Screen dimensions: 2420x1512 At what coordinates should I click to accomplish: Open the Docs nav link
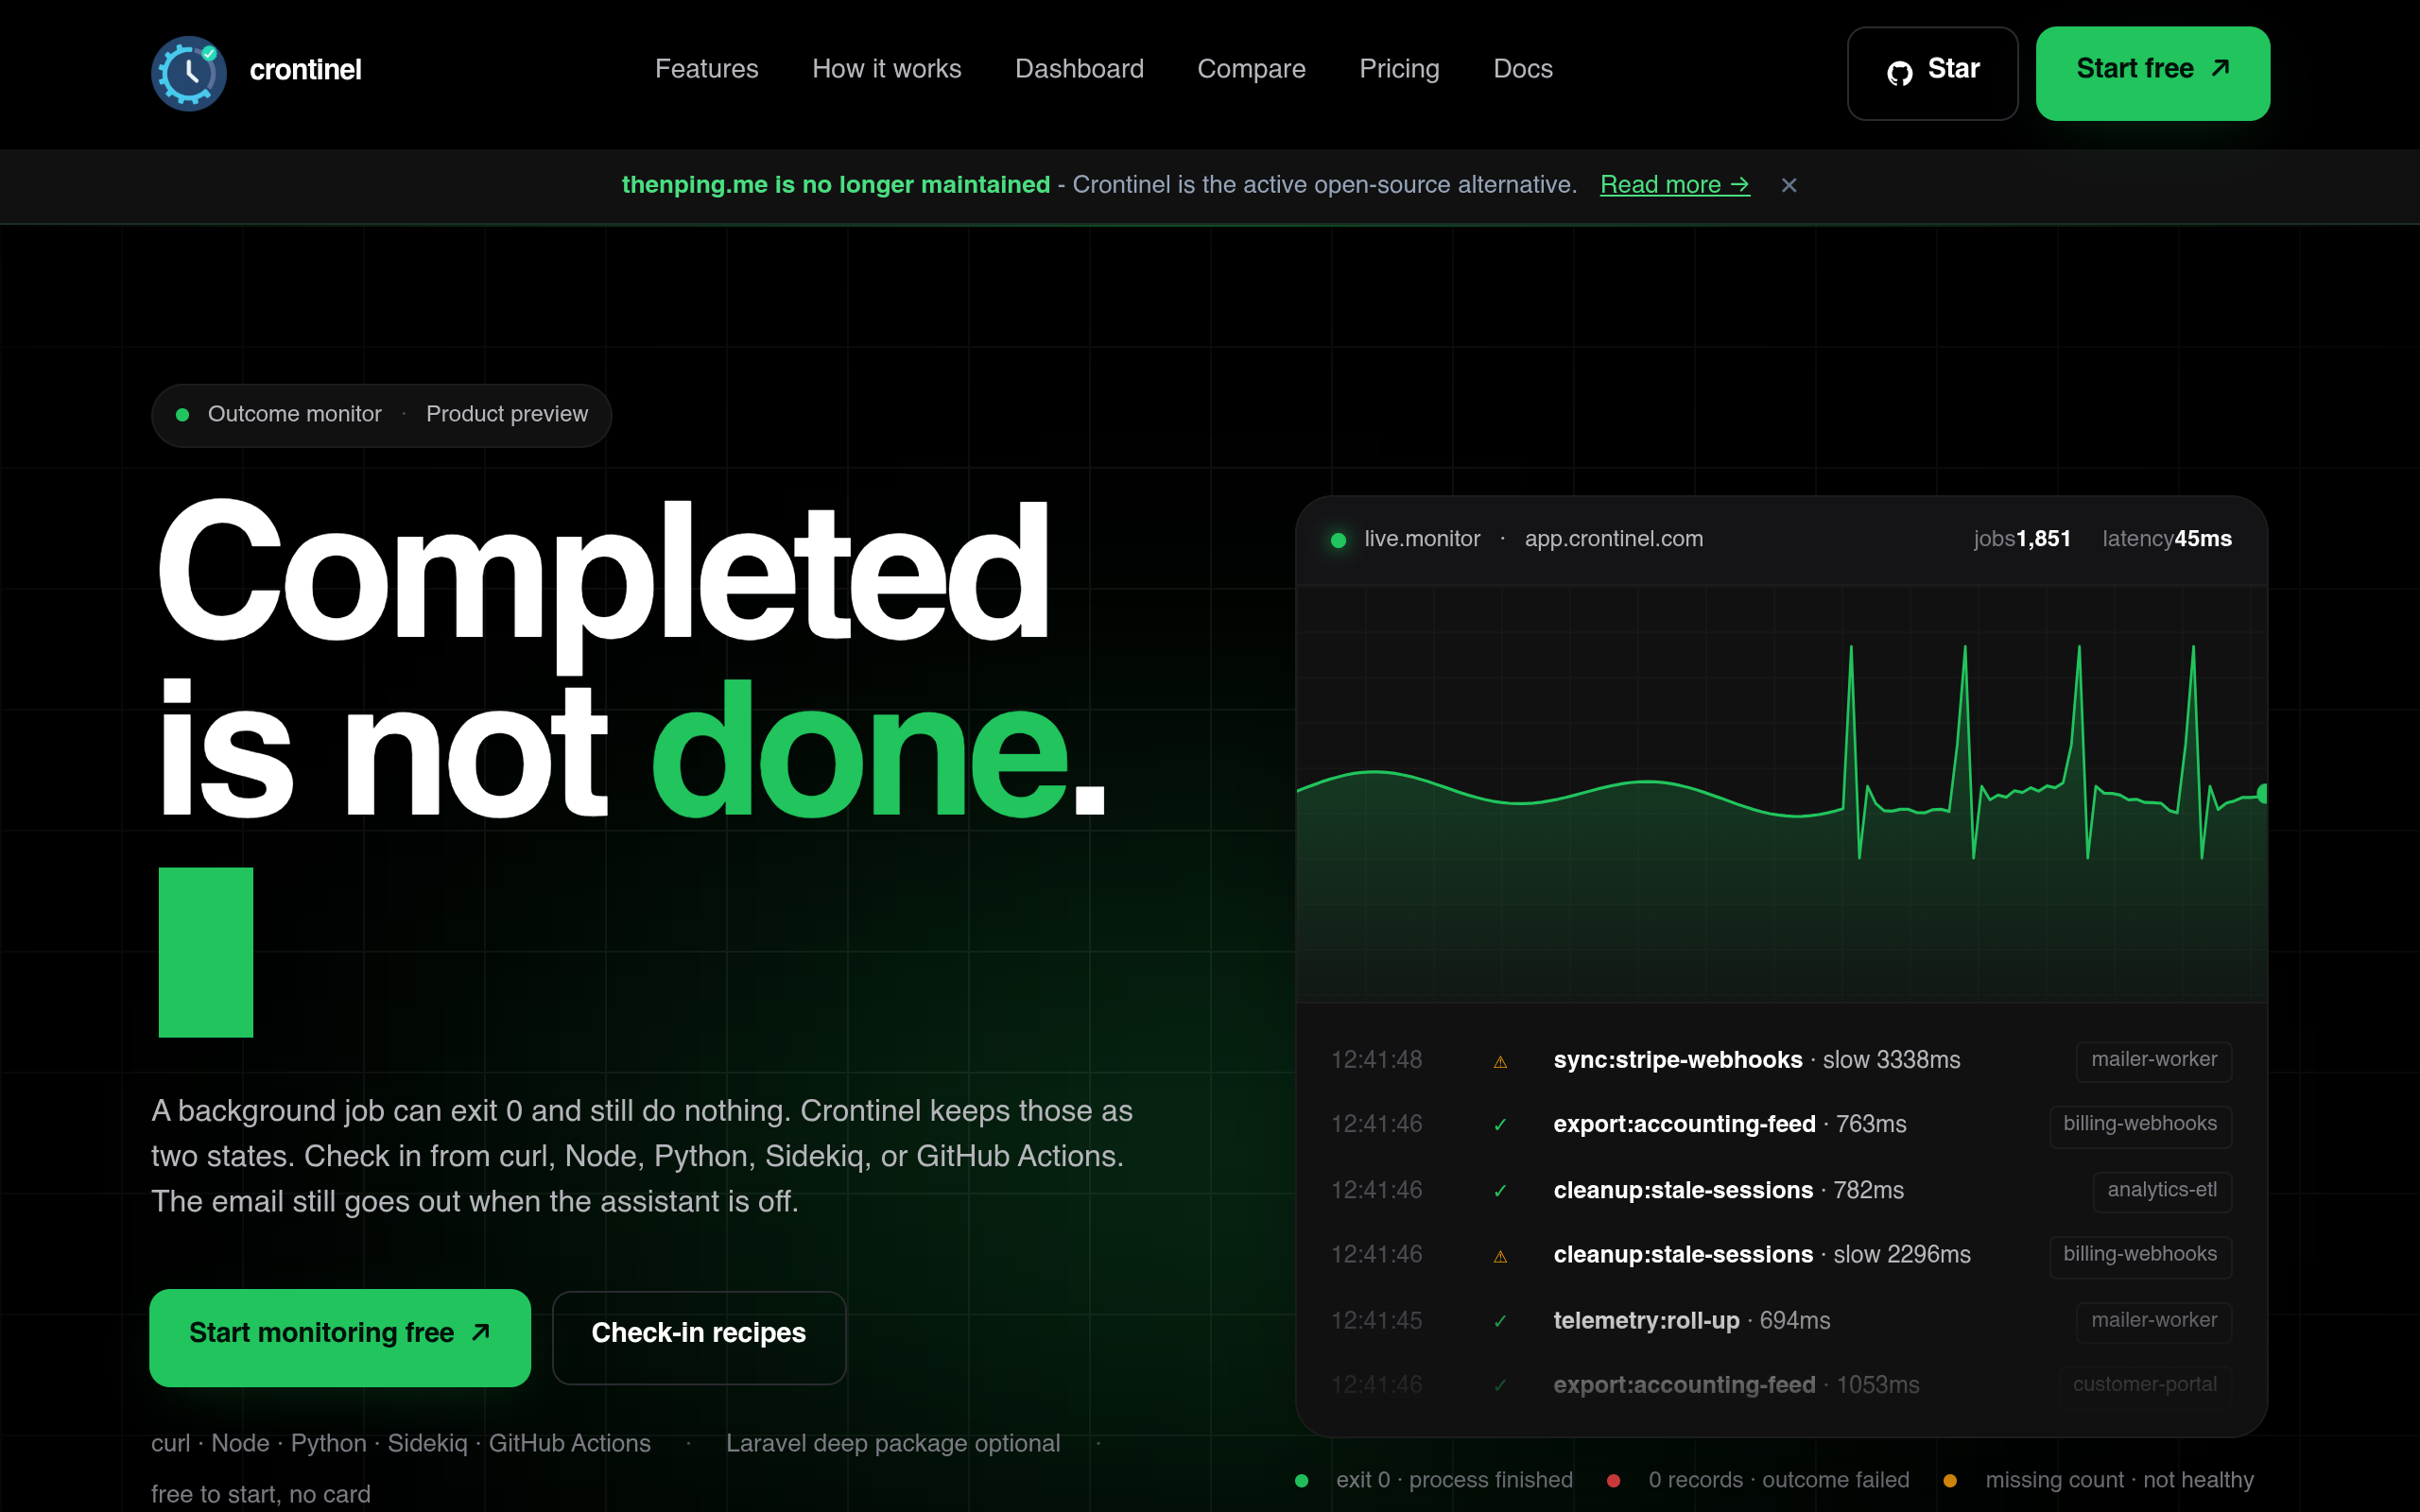[1522, 69]
